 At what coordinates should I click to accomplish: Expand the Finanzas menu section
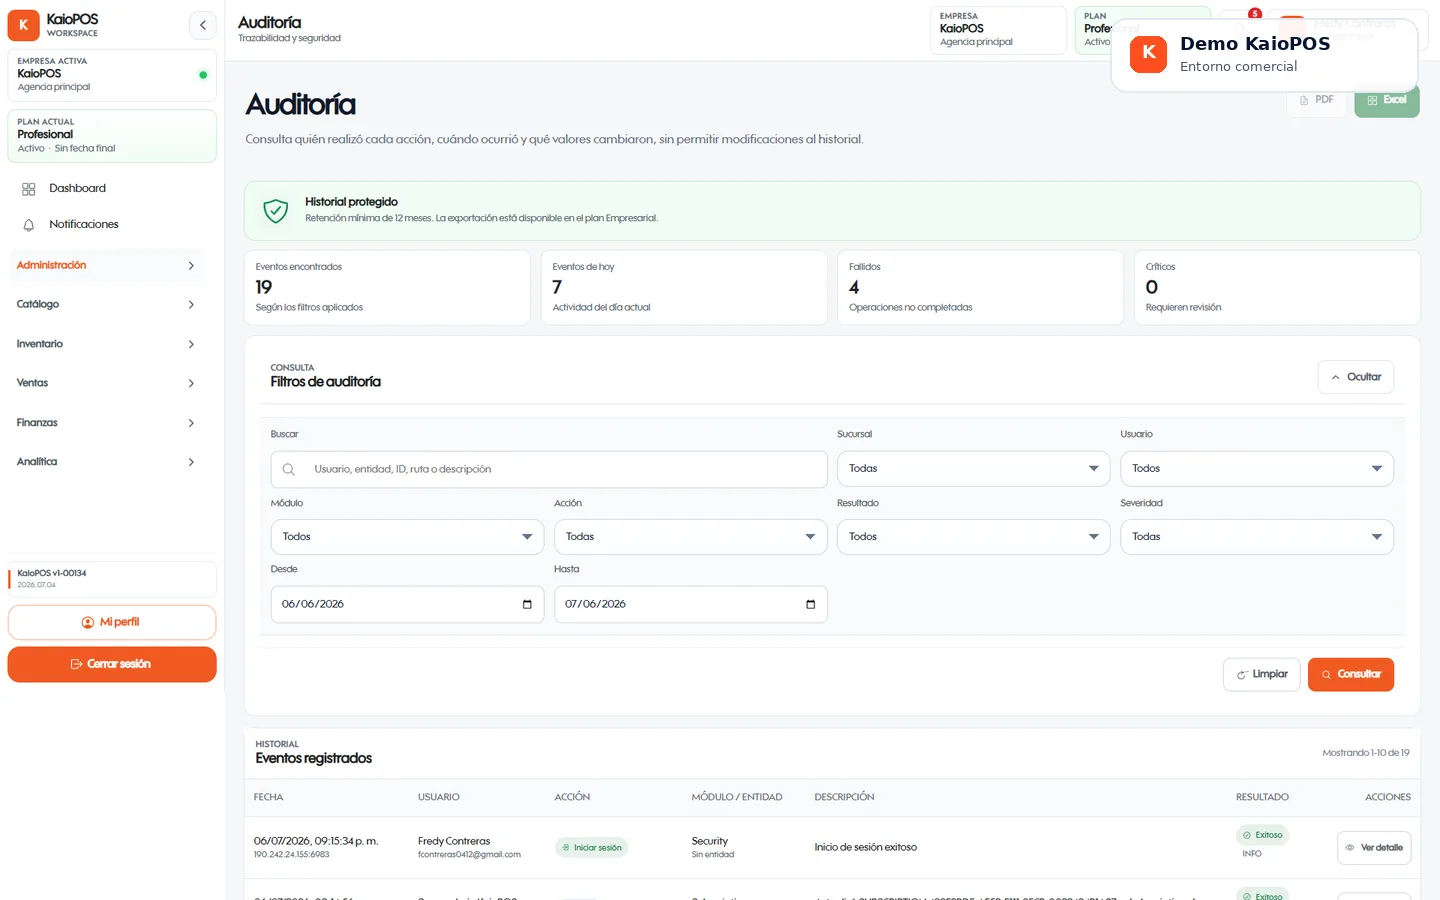[x=106, y=423]
